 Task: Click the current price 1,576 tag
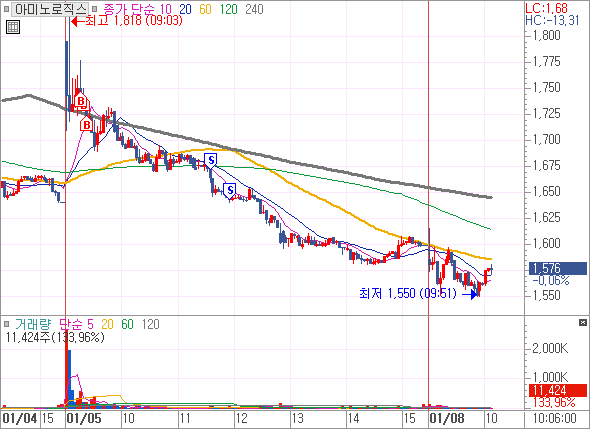pyautogui.click(x=558, y=268)
